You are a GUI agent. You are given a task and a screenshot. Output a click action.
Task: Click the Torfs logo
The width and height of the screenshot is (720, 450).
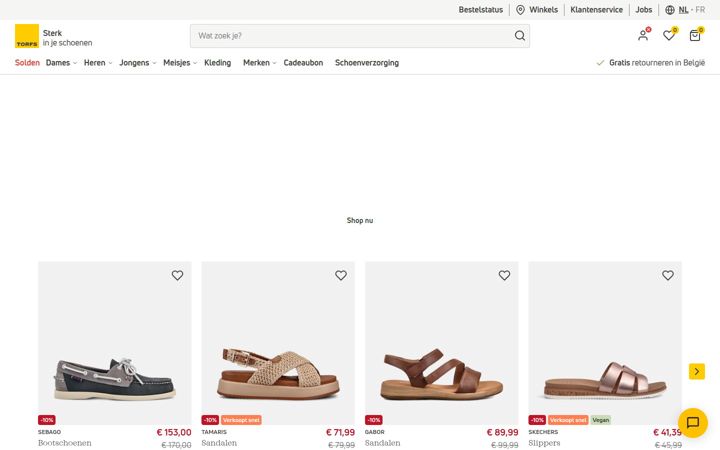pos(27,36)
